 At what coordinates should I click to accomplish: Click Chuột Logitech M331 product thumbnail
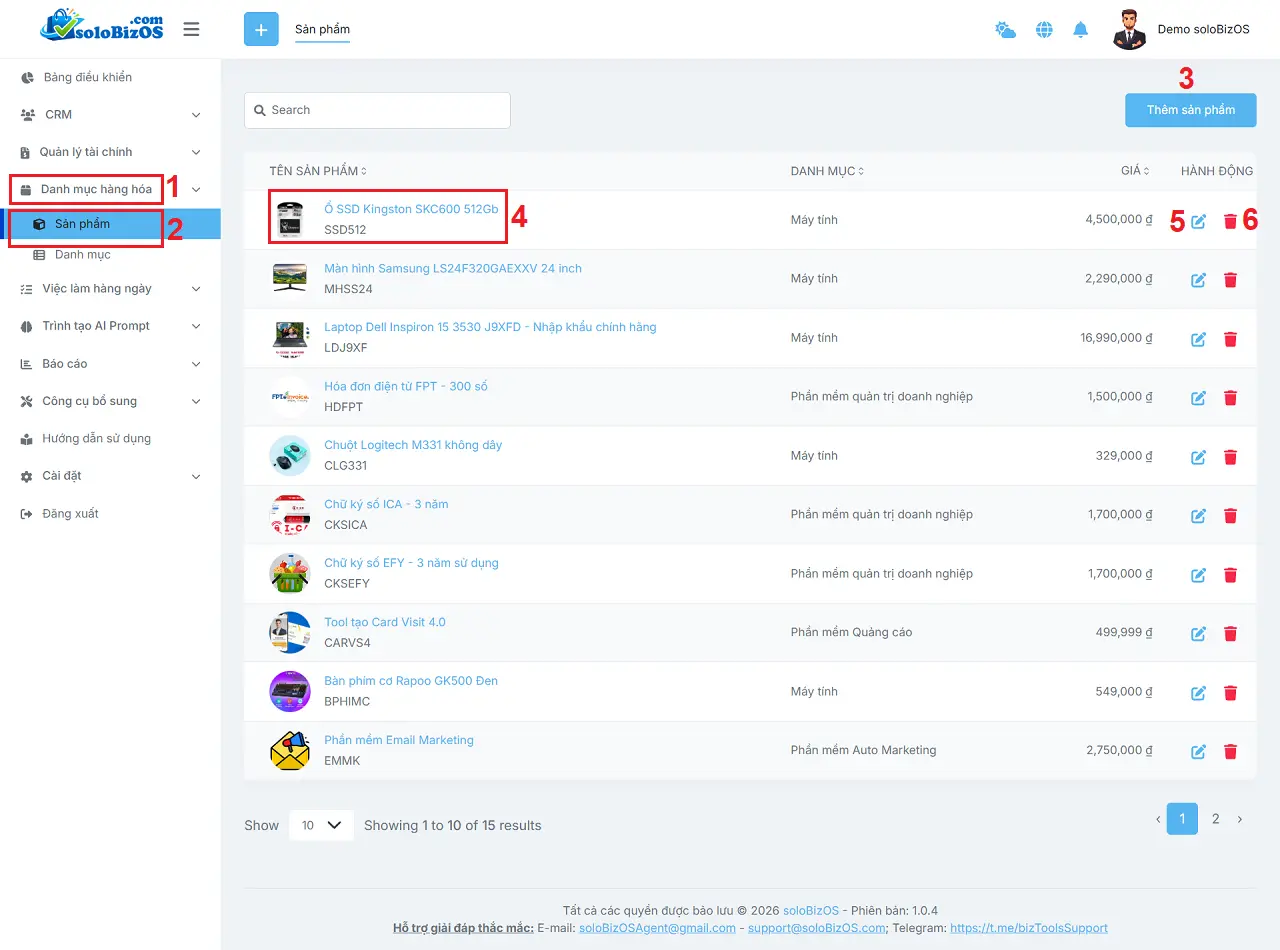290,456
